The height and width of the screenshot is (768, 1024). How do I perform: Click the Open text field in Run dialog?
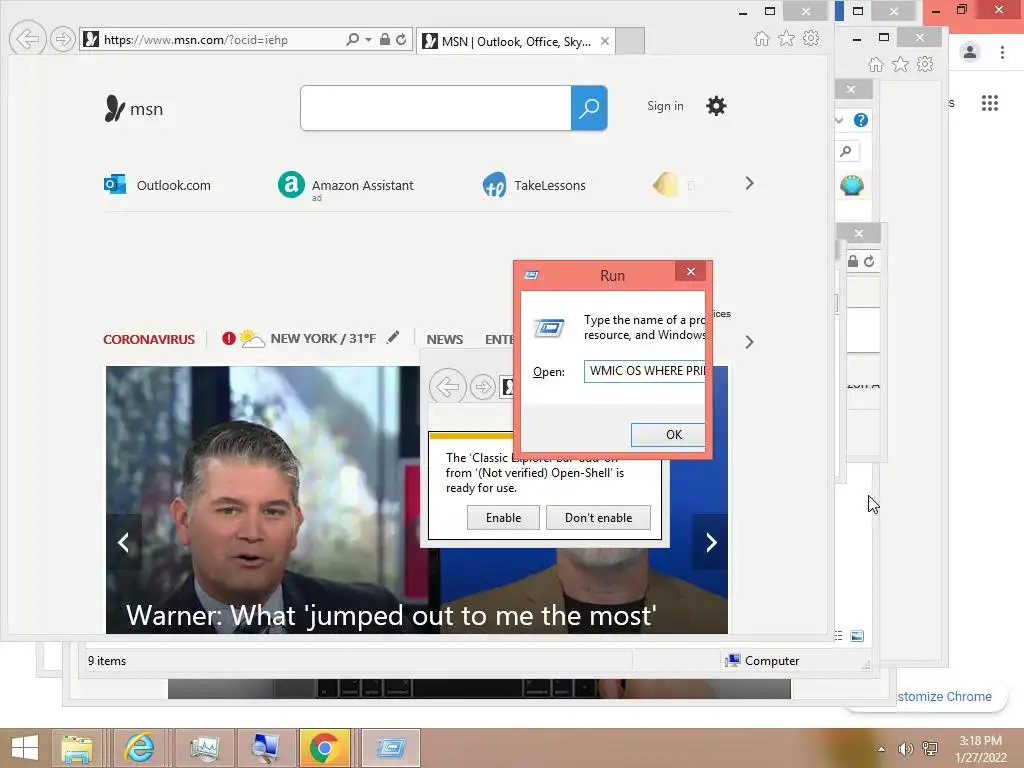coord(645,371)
